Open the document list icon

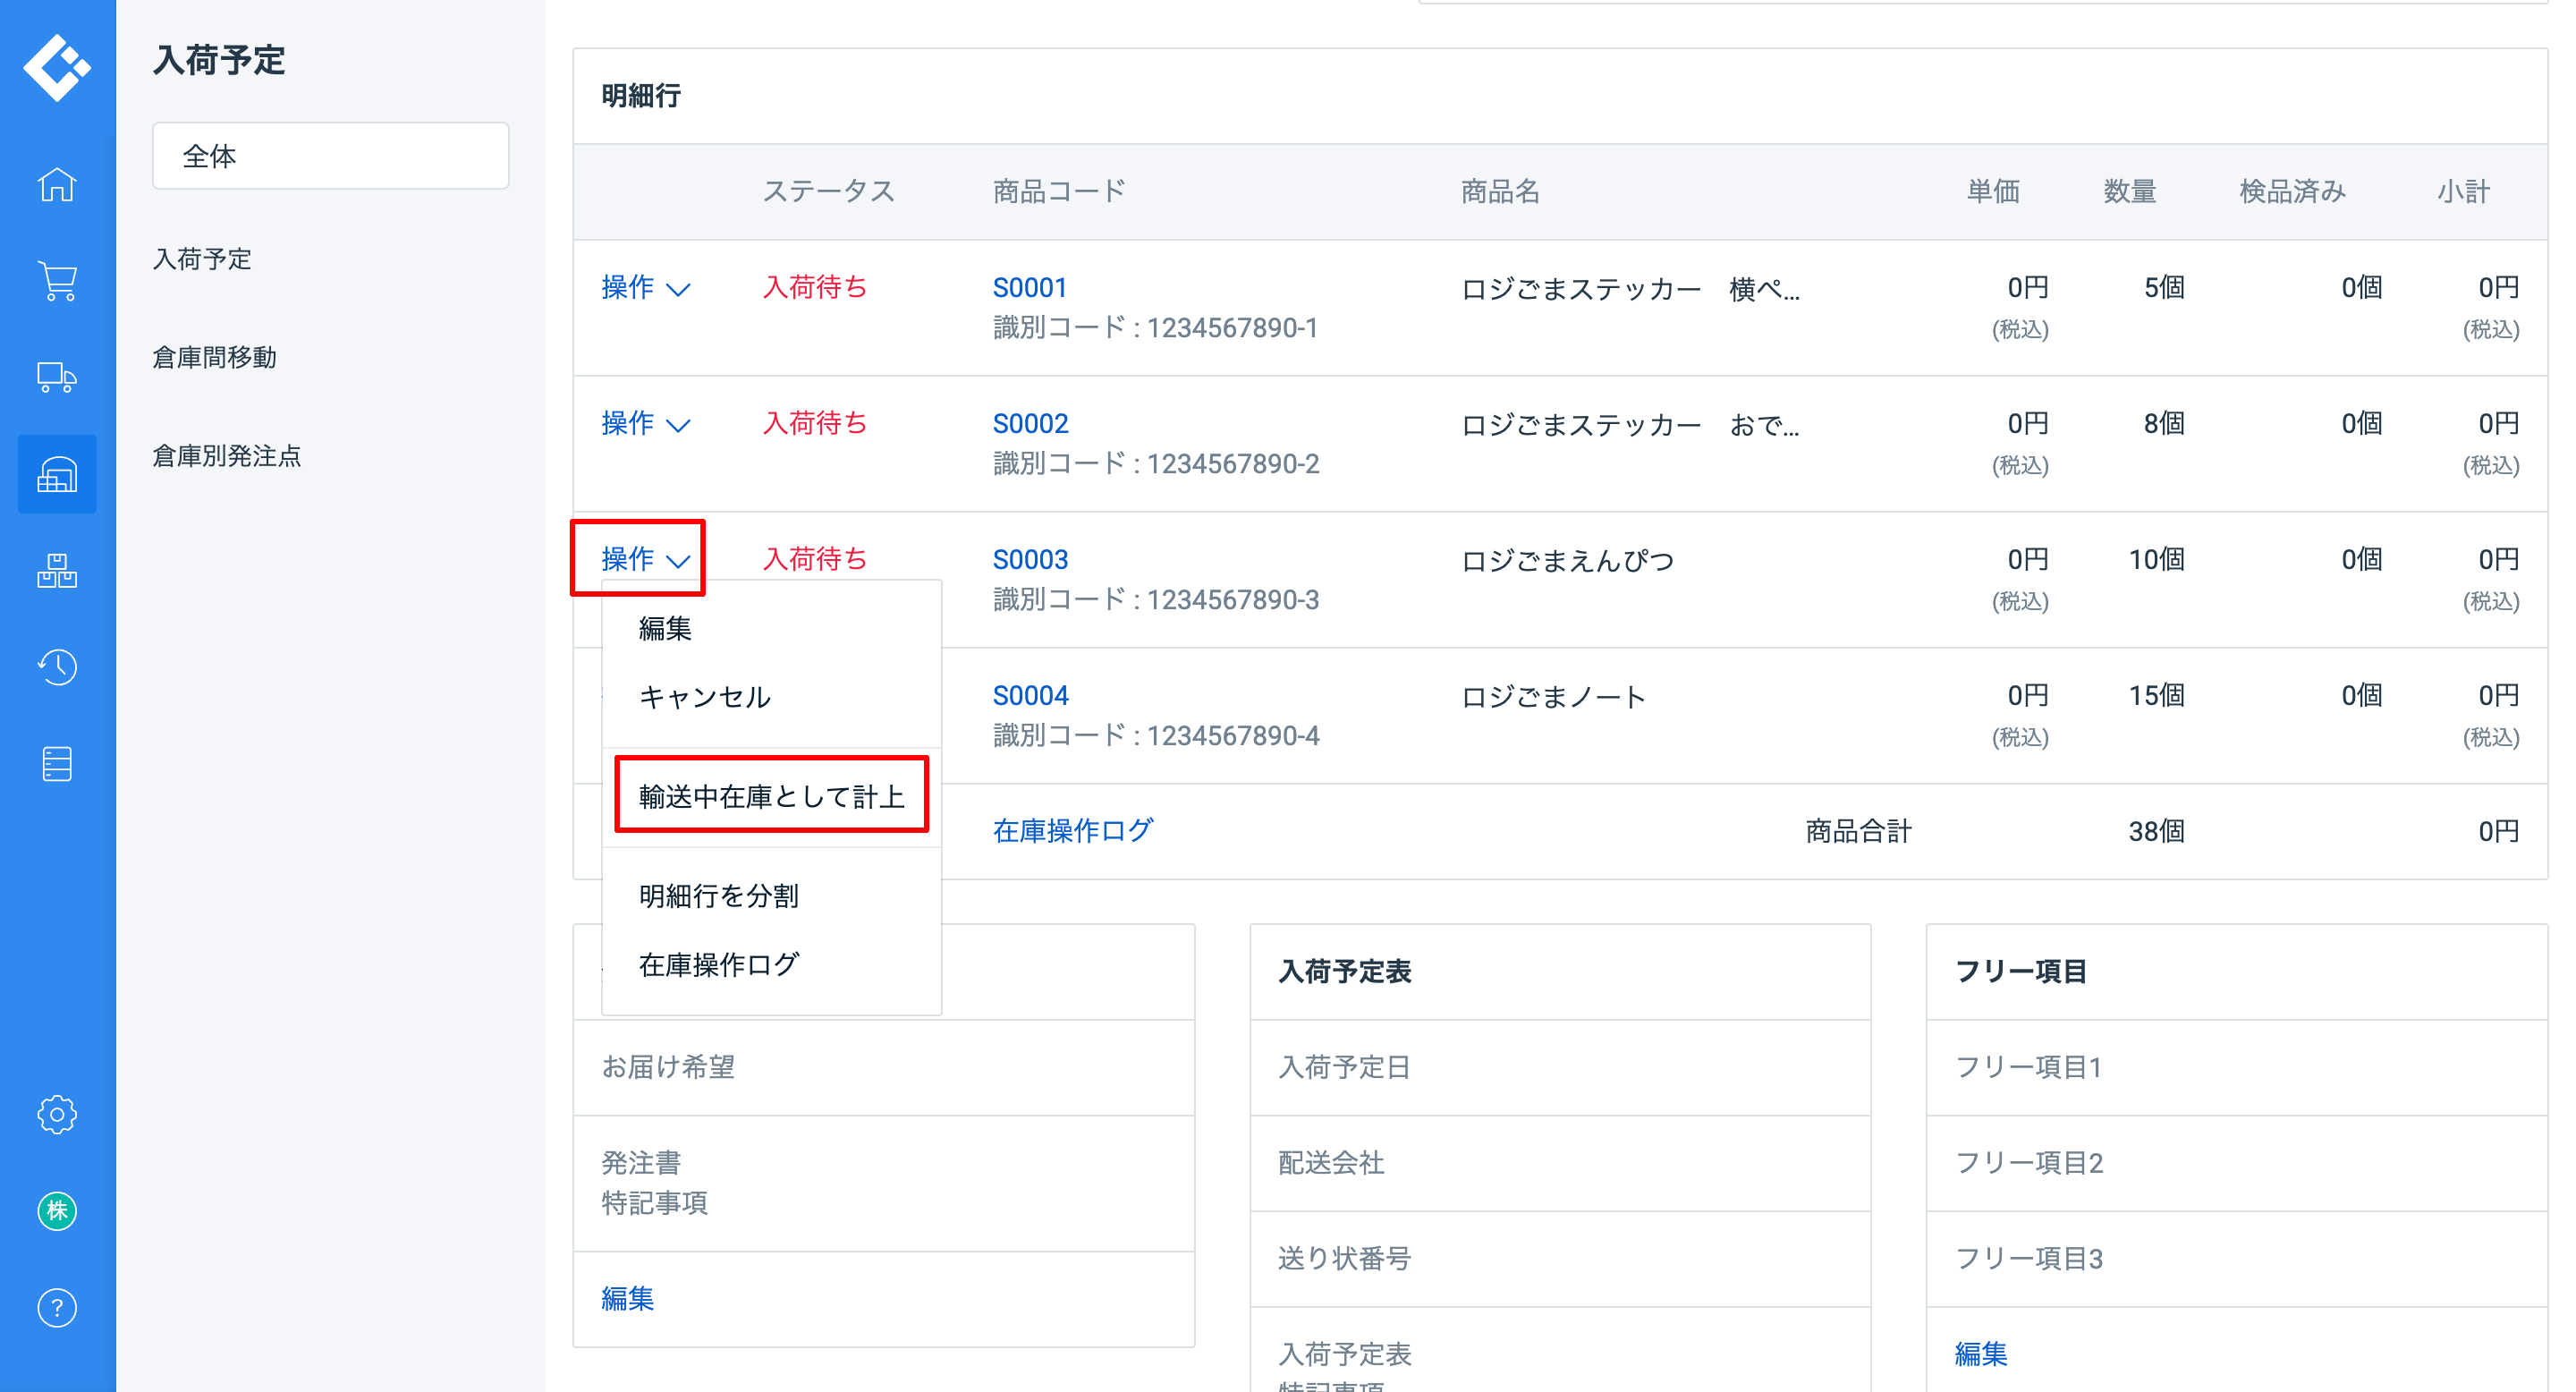(57, 764)
